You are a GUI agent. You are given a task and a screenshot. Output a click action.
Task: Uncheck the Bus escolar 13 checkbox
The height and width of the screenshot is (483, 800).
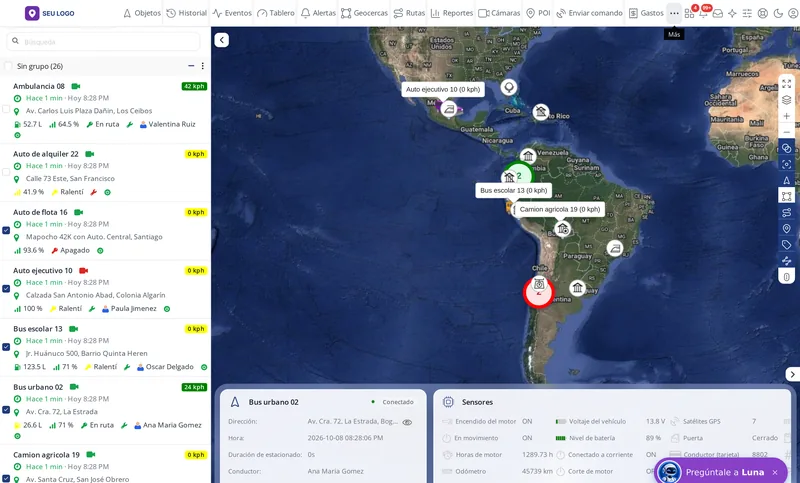click(6, 347)
